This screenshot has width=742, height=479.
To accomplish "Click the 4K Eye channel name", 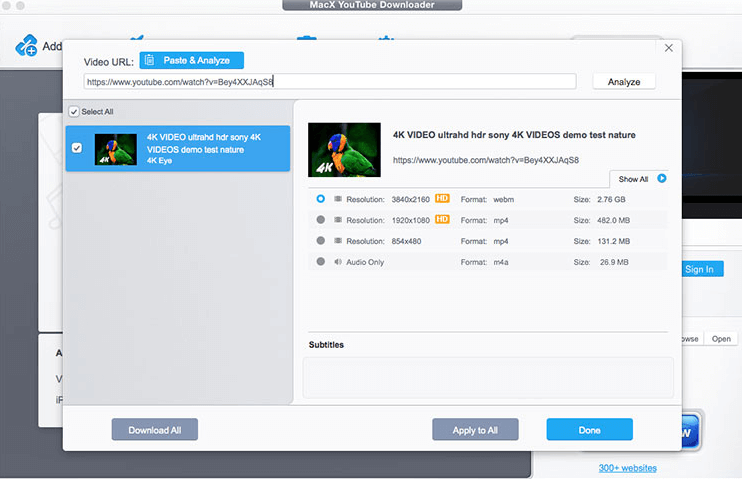I will click(x=159, y=160).
